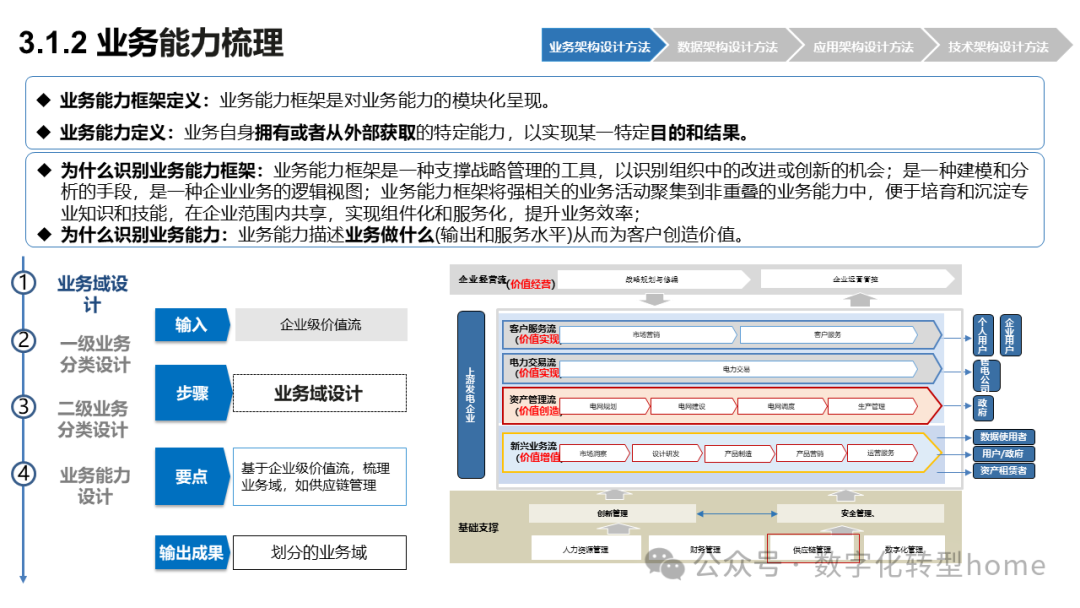Click the slide title 3.1.2 业务能力梳理

[151, 43]
